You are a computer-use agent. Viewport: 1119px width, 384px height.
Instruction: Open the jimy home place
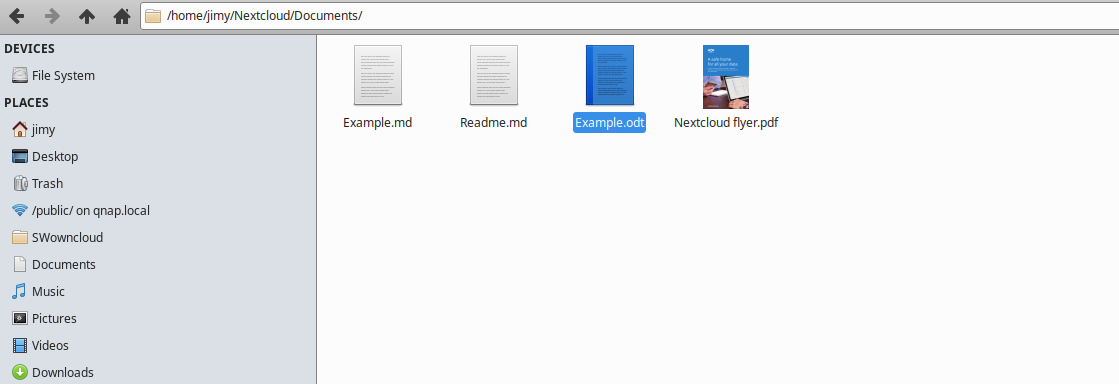coord(158,130)
